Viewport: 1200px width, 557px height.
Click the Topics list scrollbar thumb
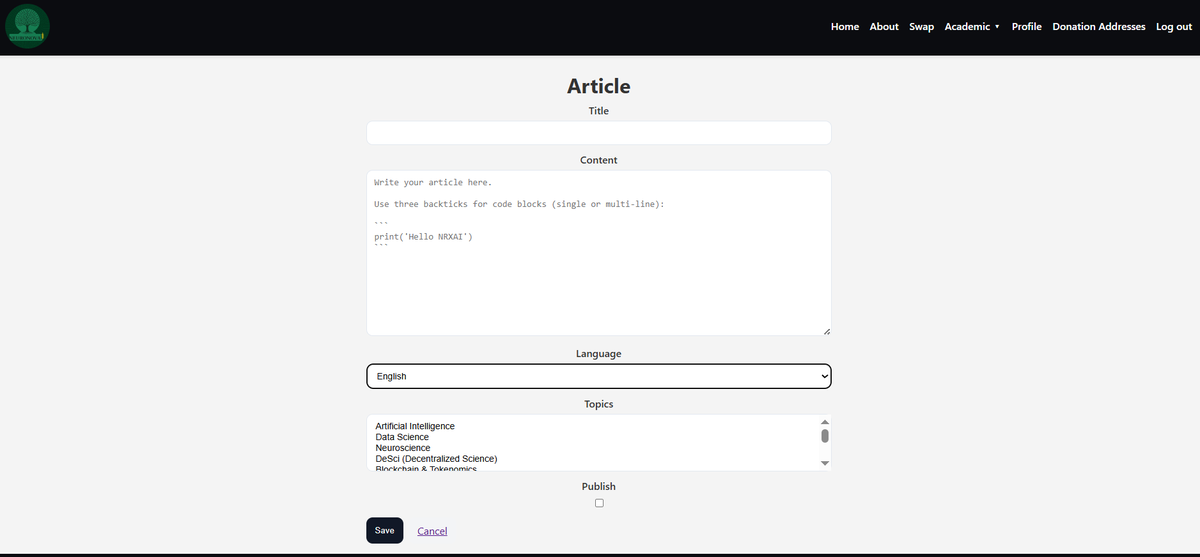[825, 436]
